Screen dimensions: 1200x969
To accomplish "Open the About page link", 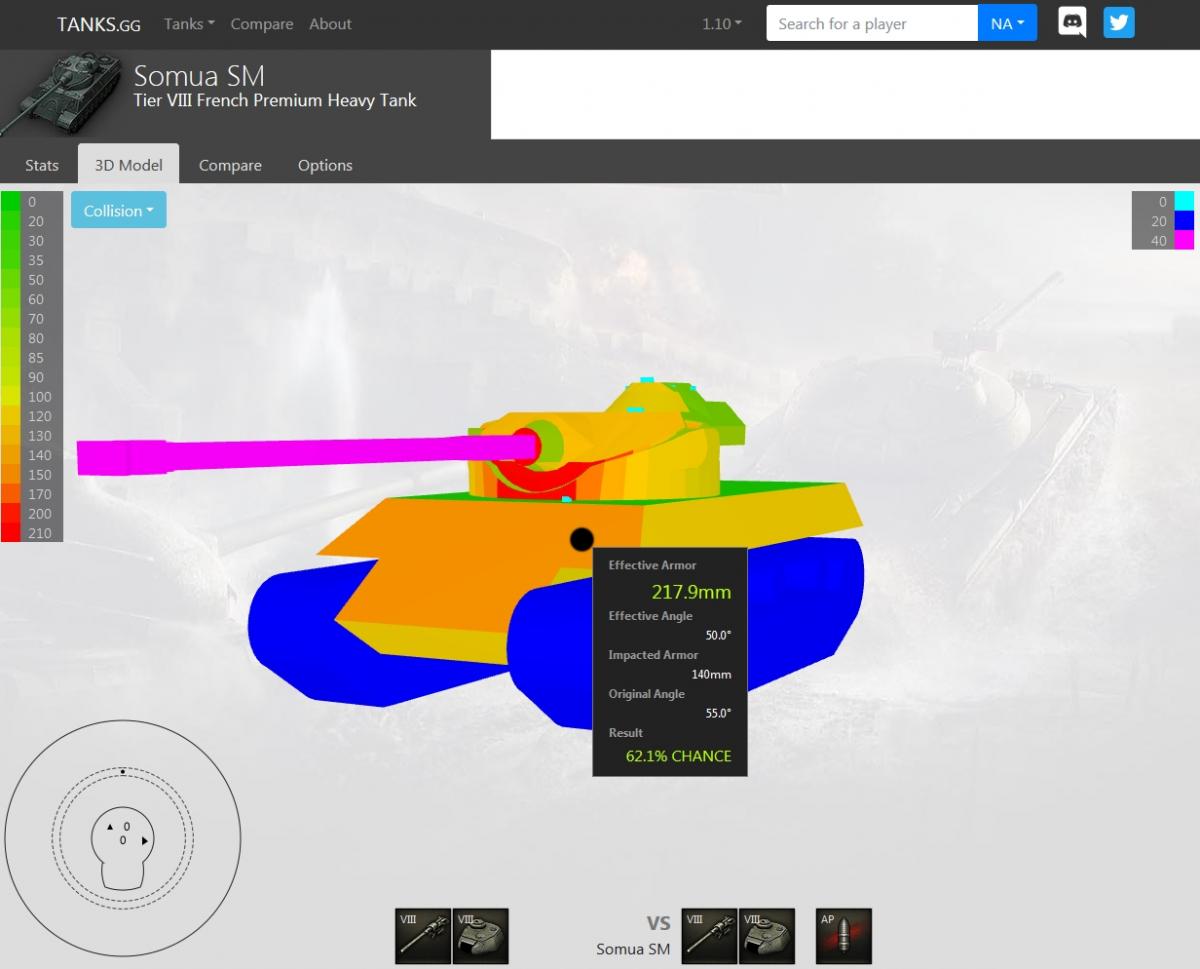I will tap(330, 24).
